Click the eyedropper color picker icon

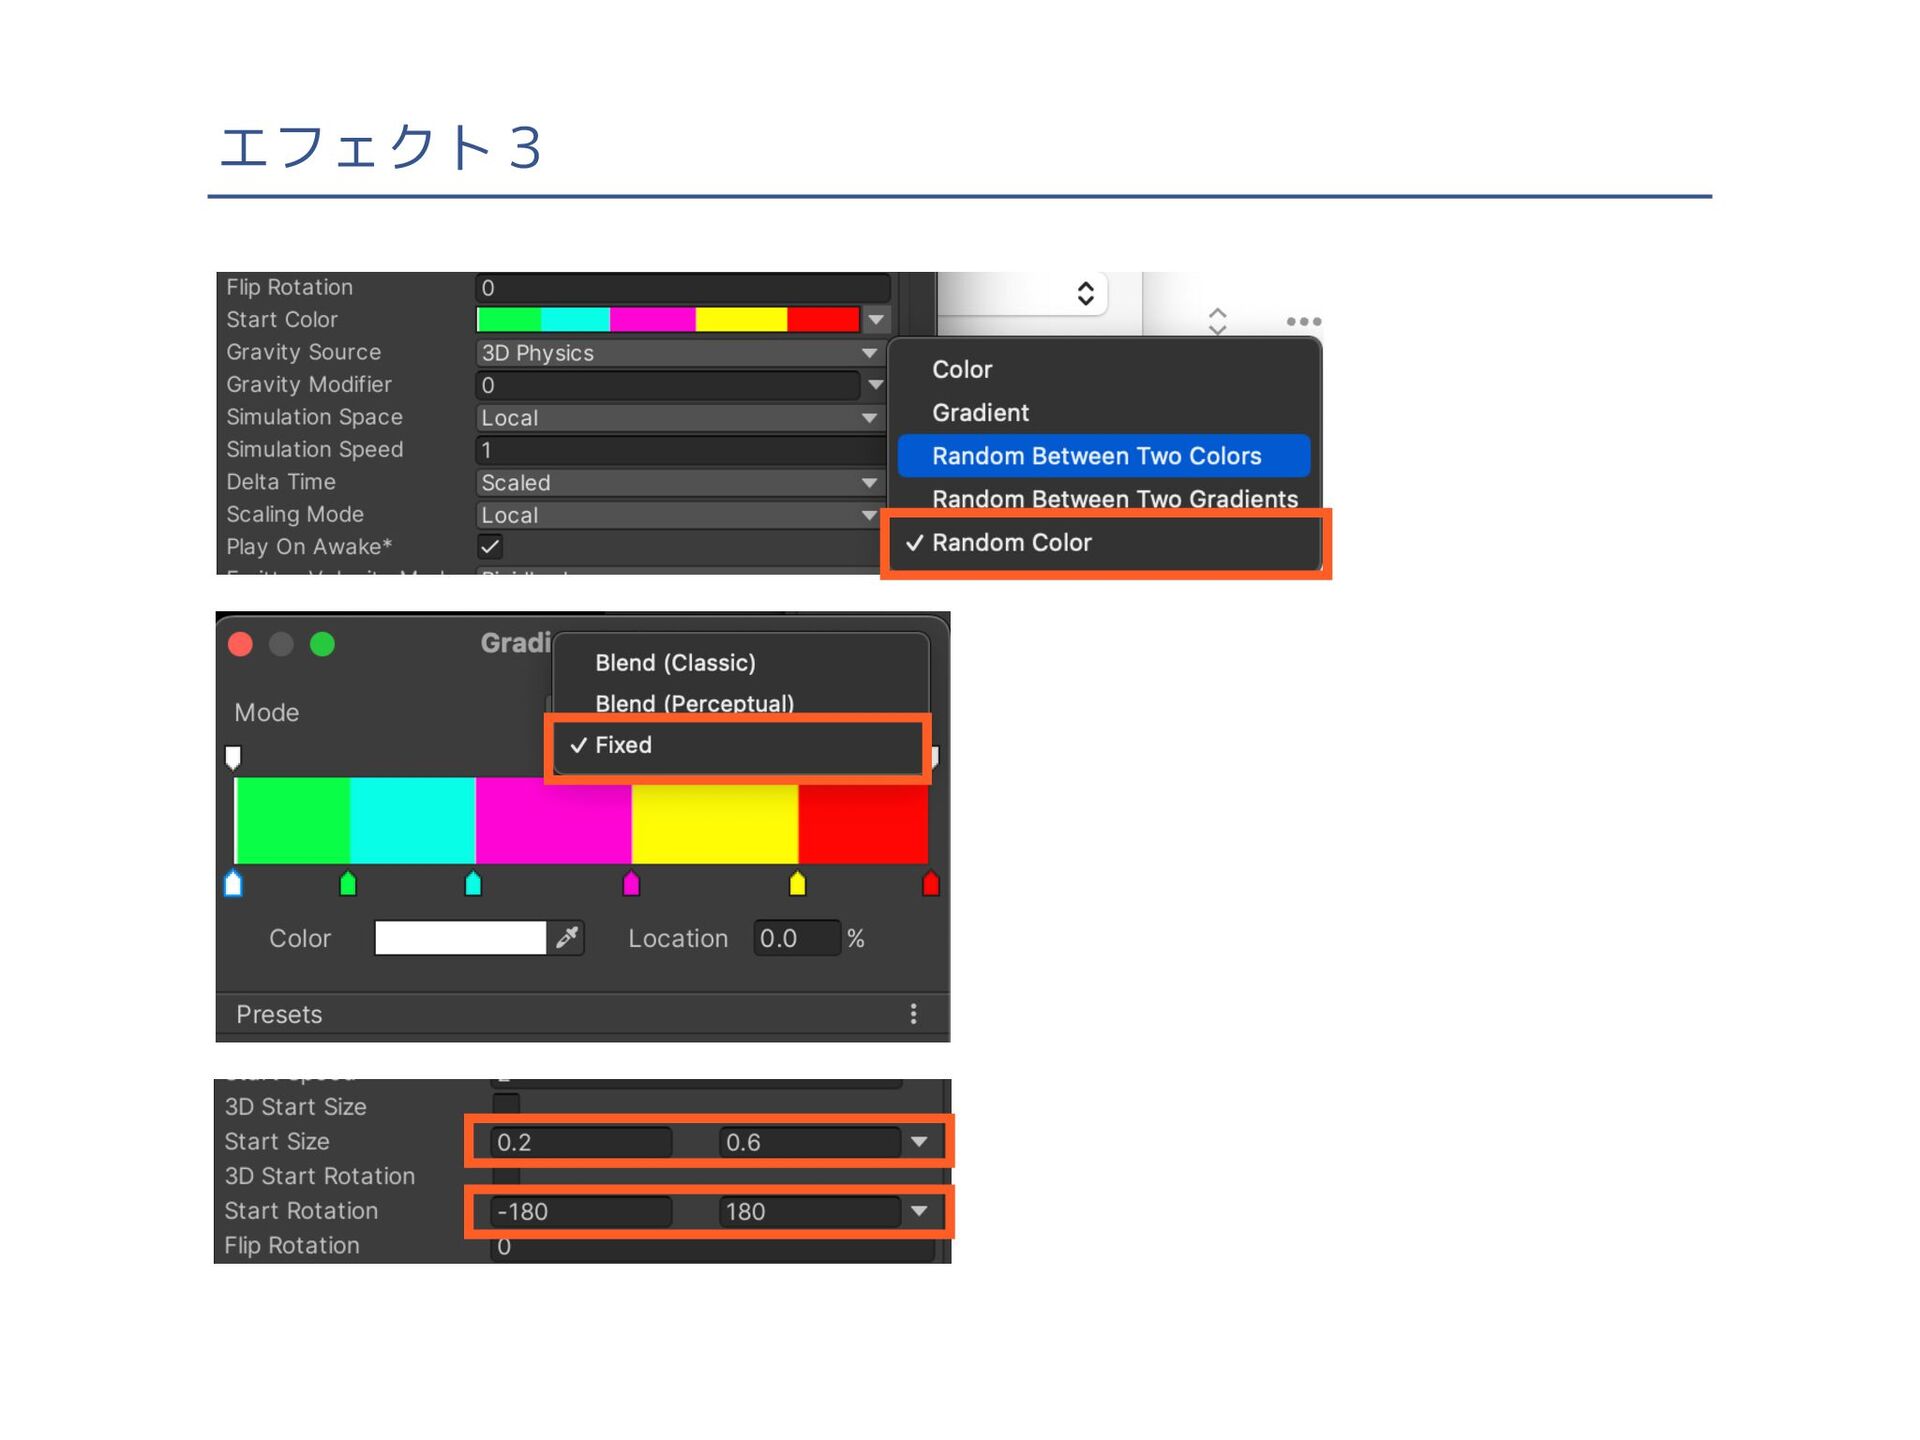click(x=567, y=937)
